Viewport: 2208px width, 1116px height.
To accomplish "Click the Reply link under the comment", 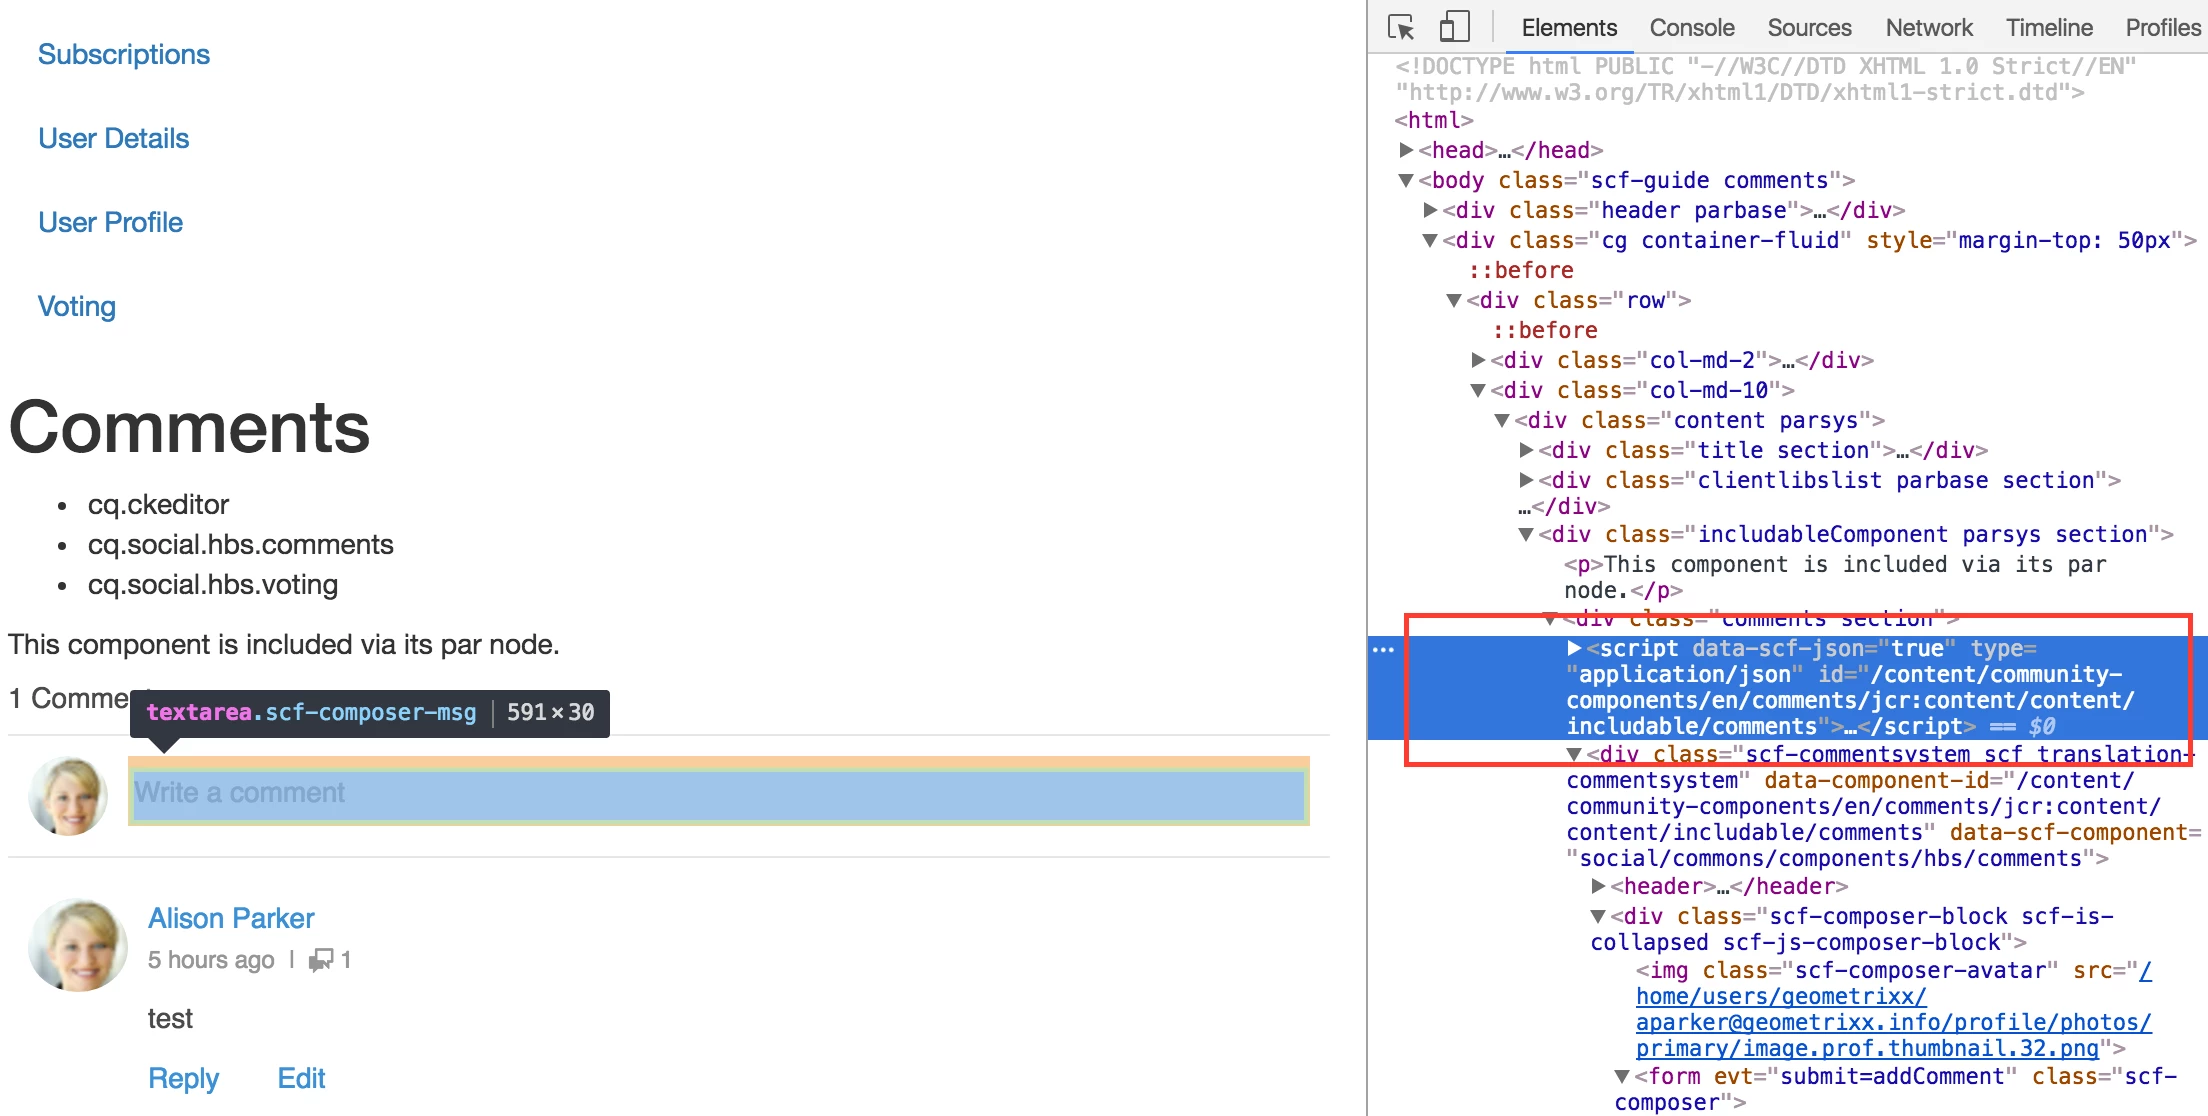I will [183, 1078].
